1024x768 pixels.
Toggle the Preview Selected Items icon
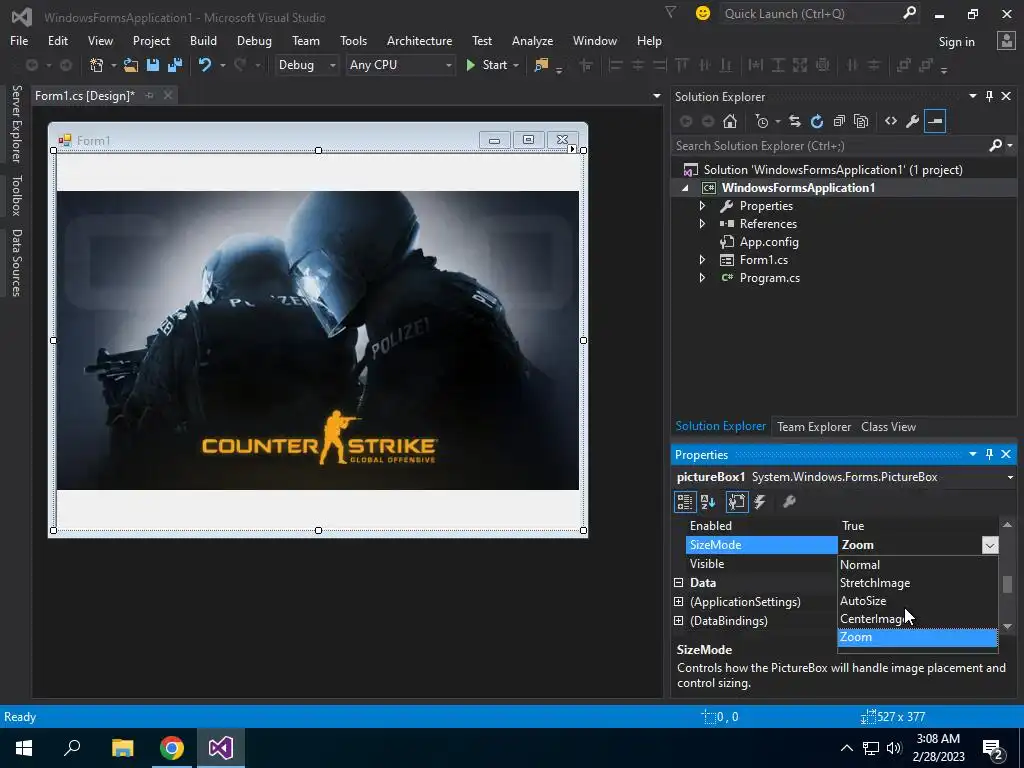(x=935, y=121)
